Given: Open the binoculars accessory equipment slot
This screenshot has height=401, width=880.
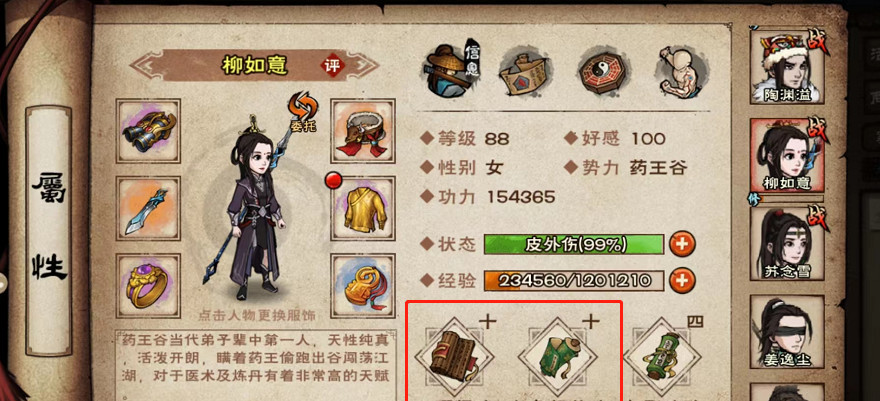Looking at the screenshot, I should coord(149,131).
